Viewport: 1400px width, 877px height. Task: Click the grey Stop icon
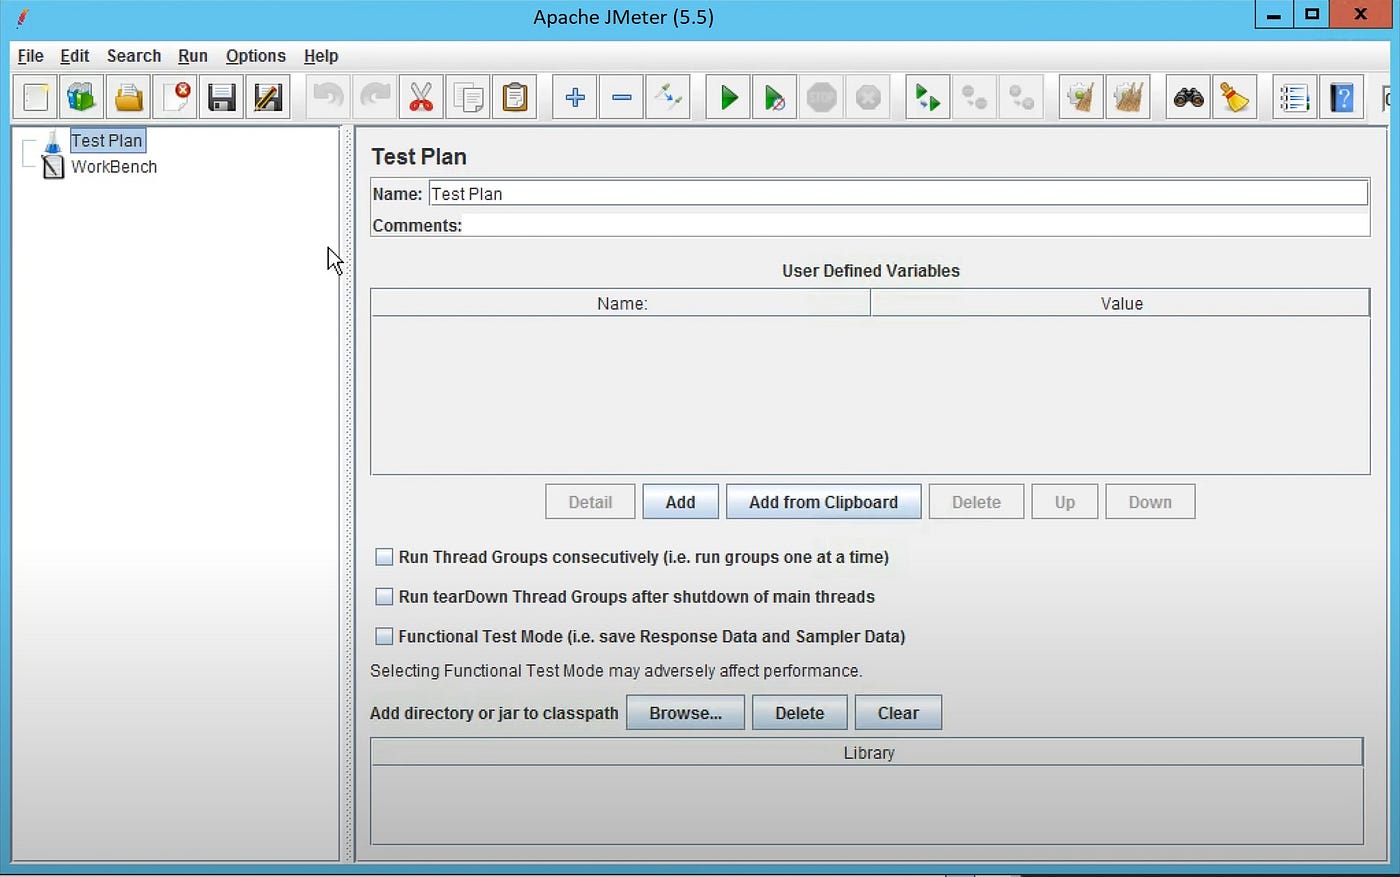821,97
